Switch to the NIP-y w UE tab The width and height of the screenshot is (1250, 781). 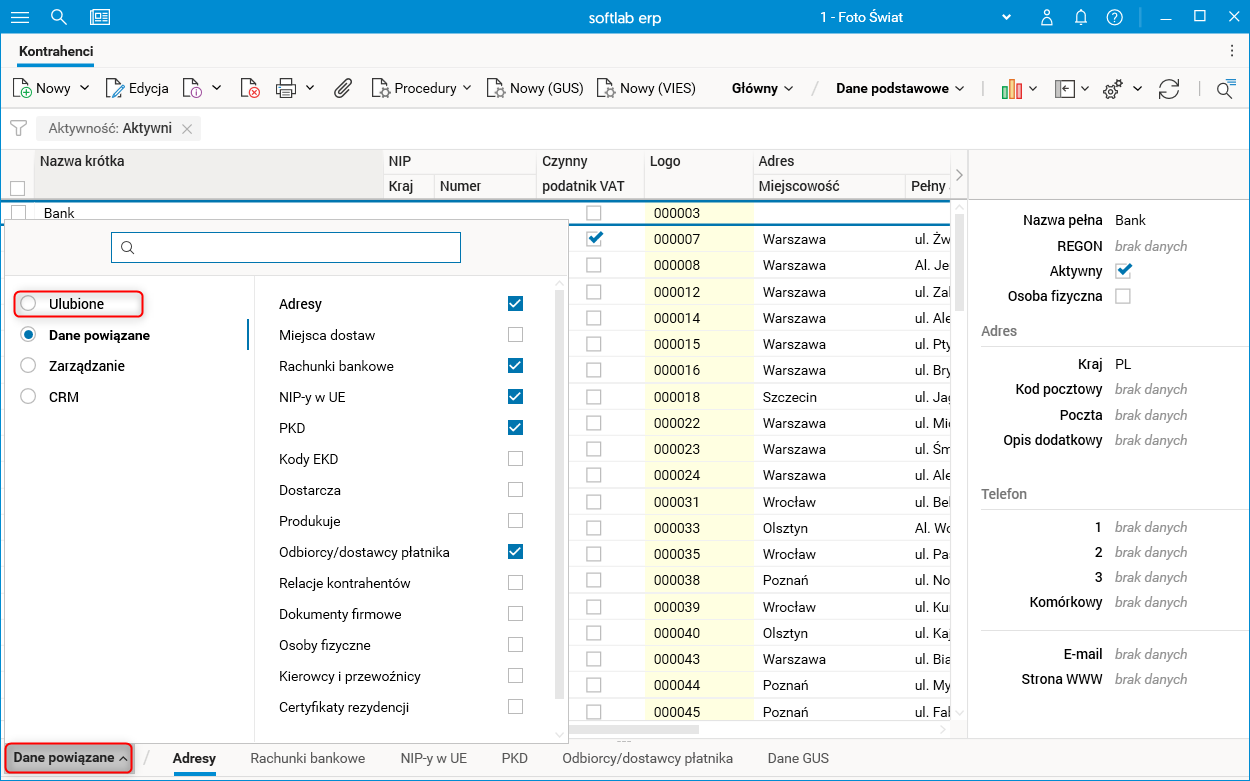coord(433,758)
